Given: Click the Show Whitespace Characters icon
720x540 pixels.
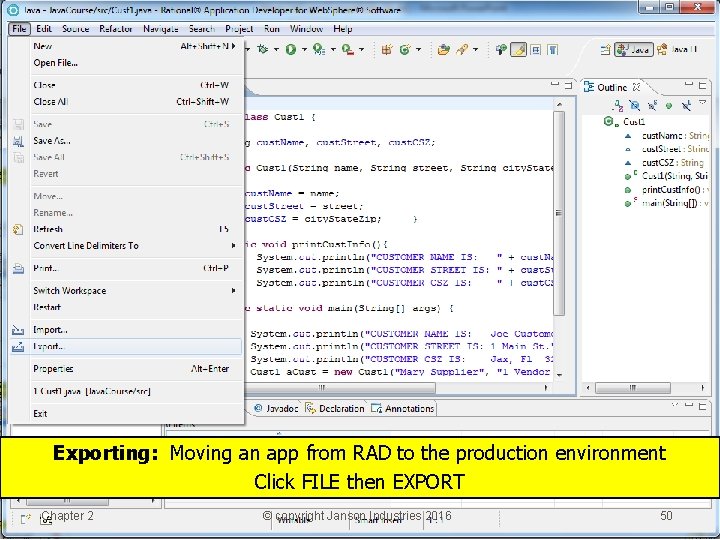Looking at the screenshot, I should click(x=553, y=50).
